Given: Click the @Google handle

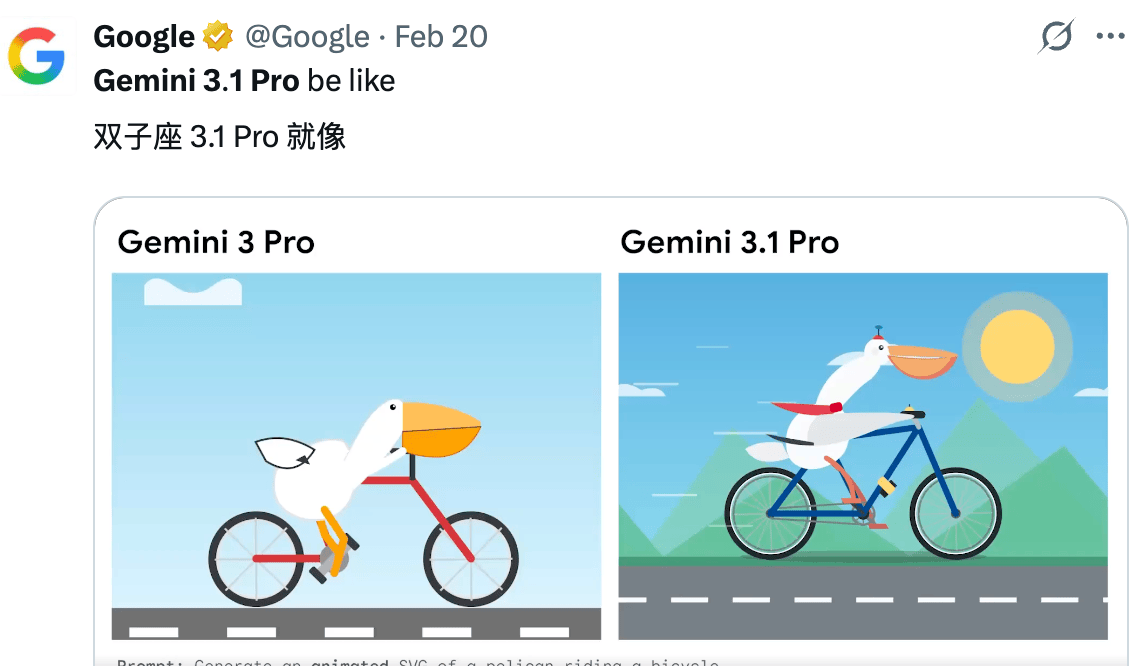Looking at the screenshot, I should (x=307, y=37).
